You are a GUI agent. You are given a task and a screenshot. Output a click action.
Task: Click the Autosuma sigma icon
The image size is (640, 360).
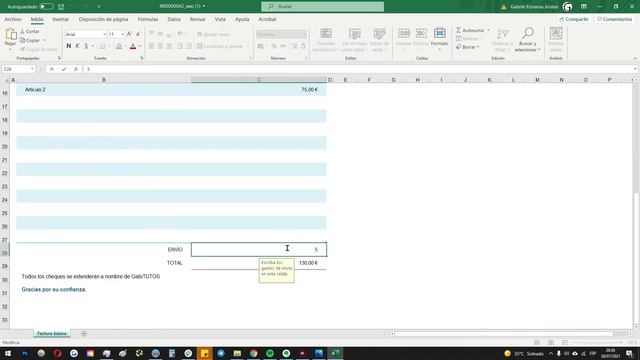(x=459, y=30)
